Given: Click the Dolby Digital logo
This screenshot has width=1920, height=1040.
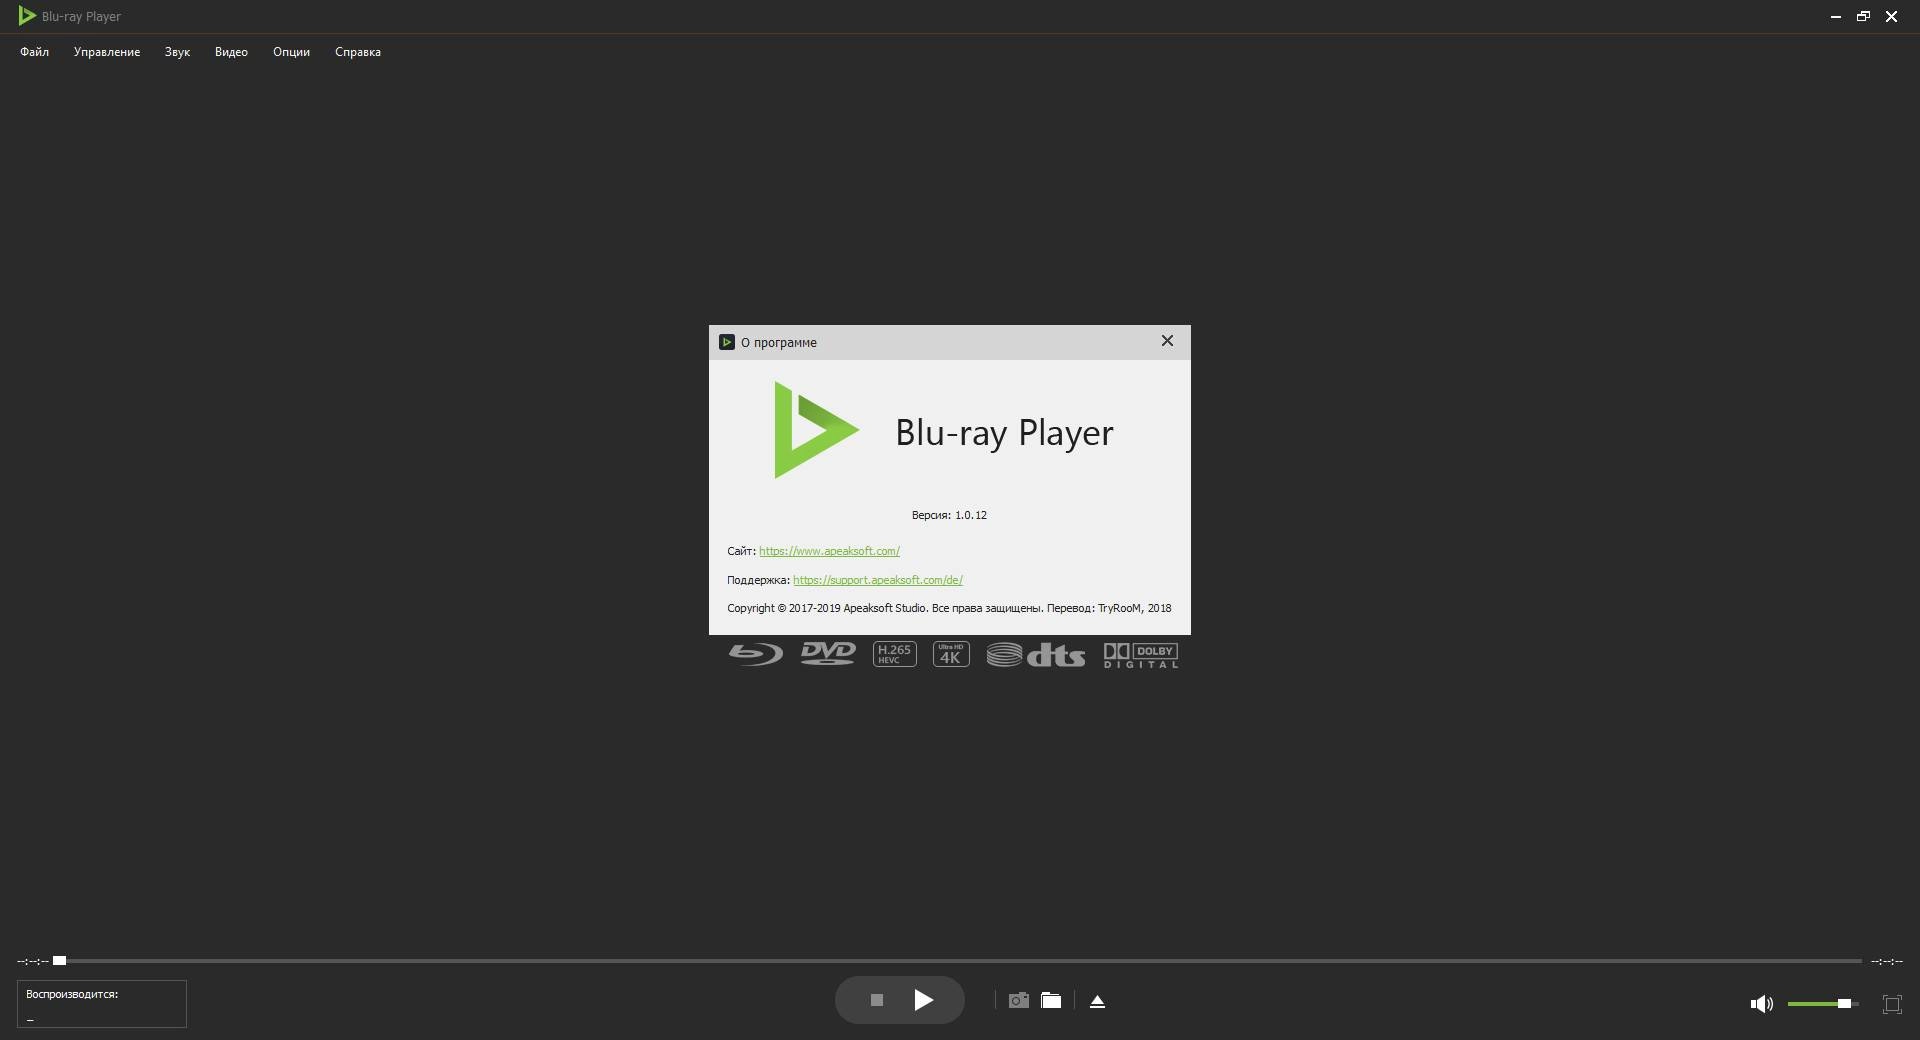Looking at the screenshot, I should click(x=1141, y=655).
